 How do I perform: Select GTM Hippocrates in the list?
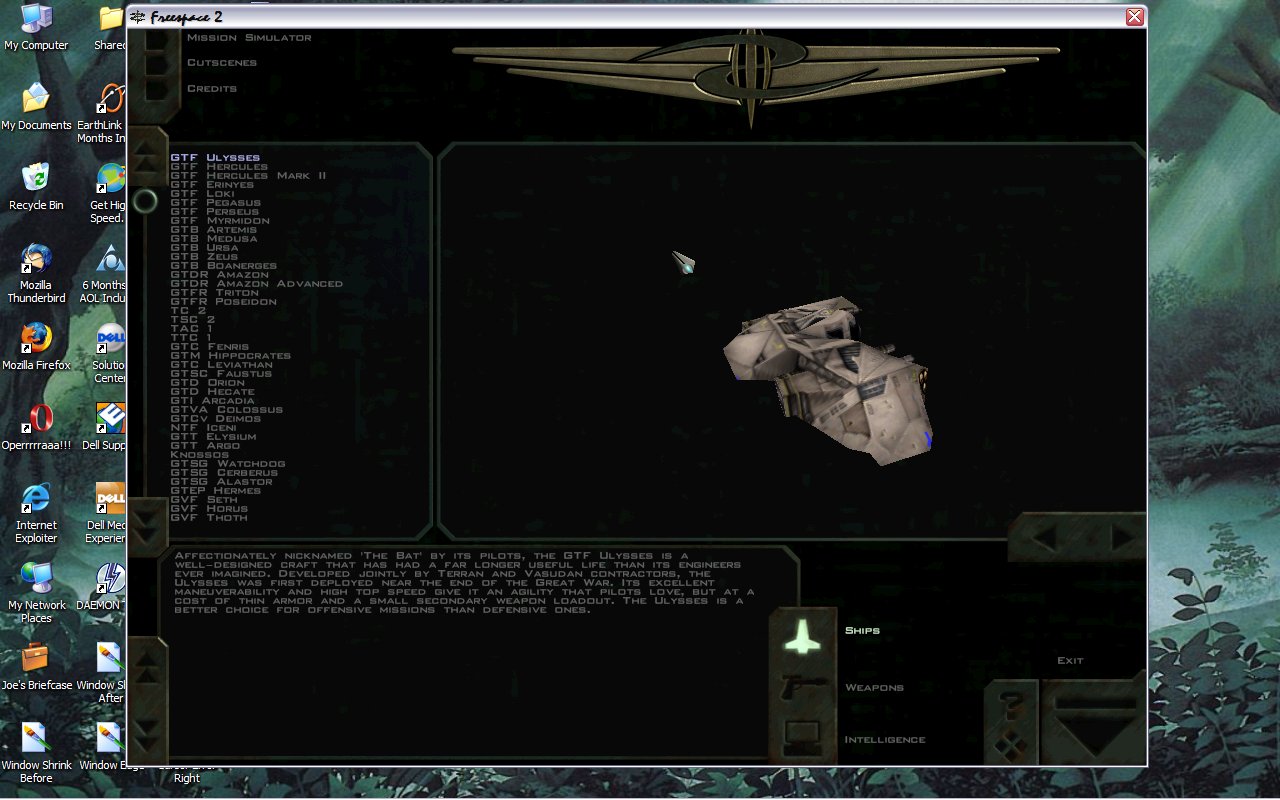[x=231, y=356]
